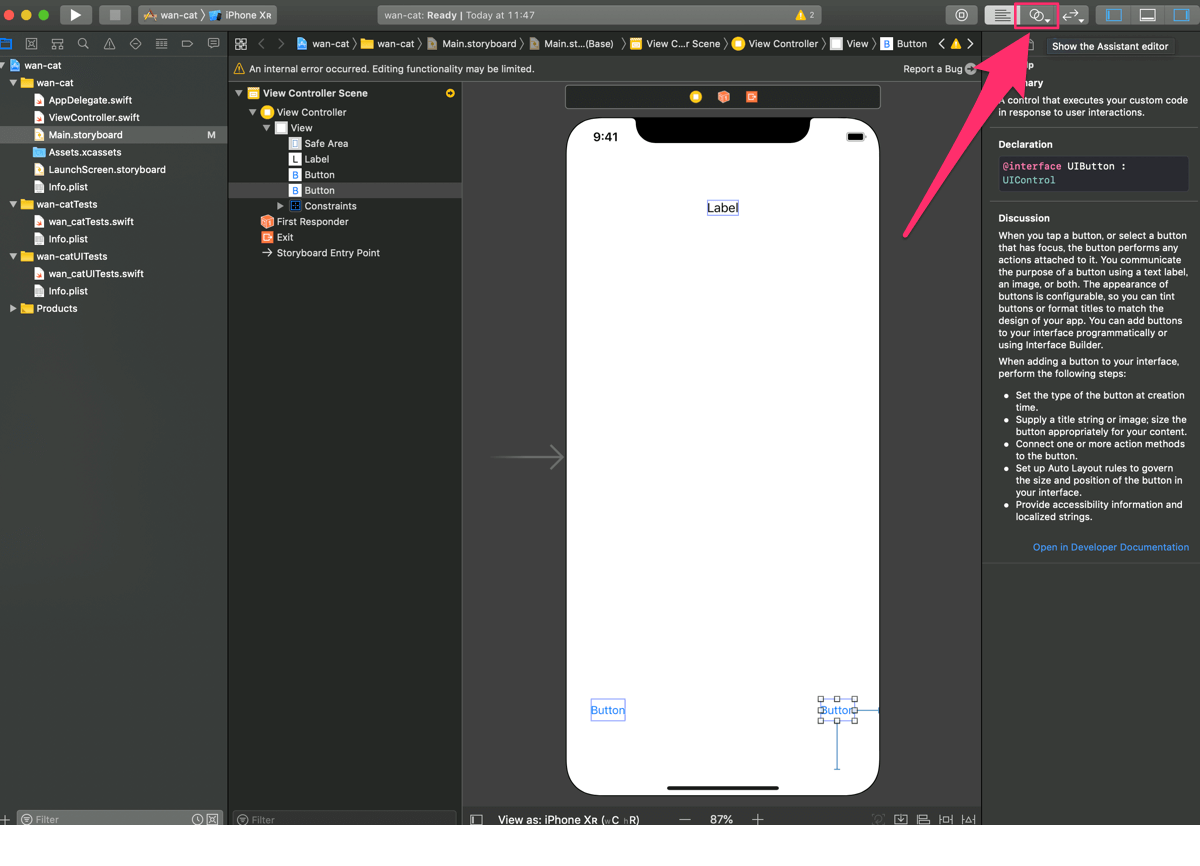Viewport: 1200px width, 866px height.
Task: Click the First Responder icon in the scene dock
Action: pyautogui.click(x=723, y=97)
